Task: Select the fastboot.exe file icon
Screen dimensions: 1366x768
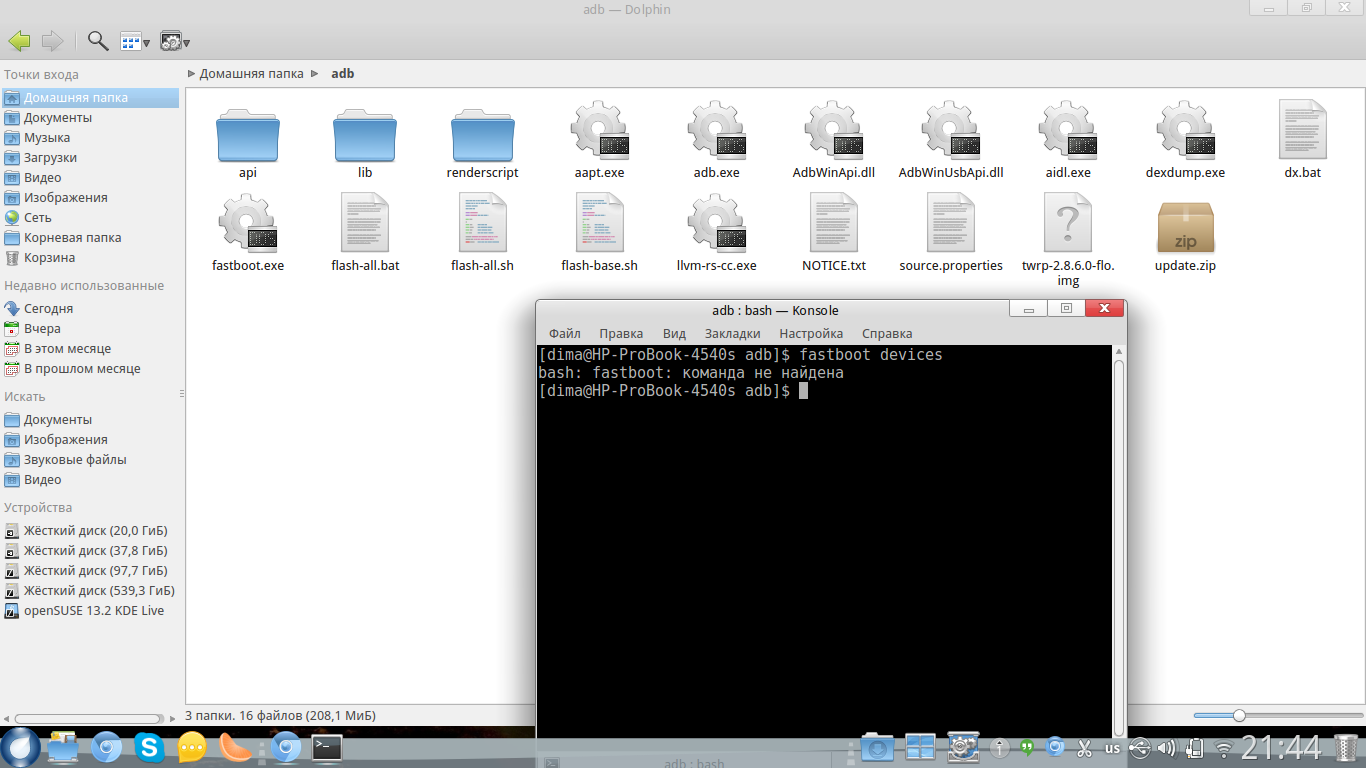Action: pos(248,226)
